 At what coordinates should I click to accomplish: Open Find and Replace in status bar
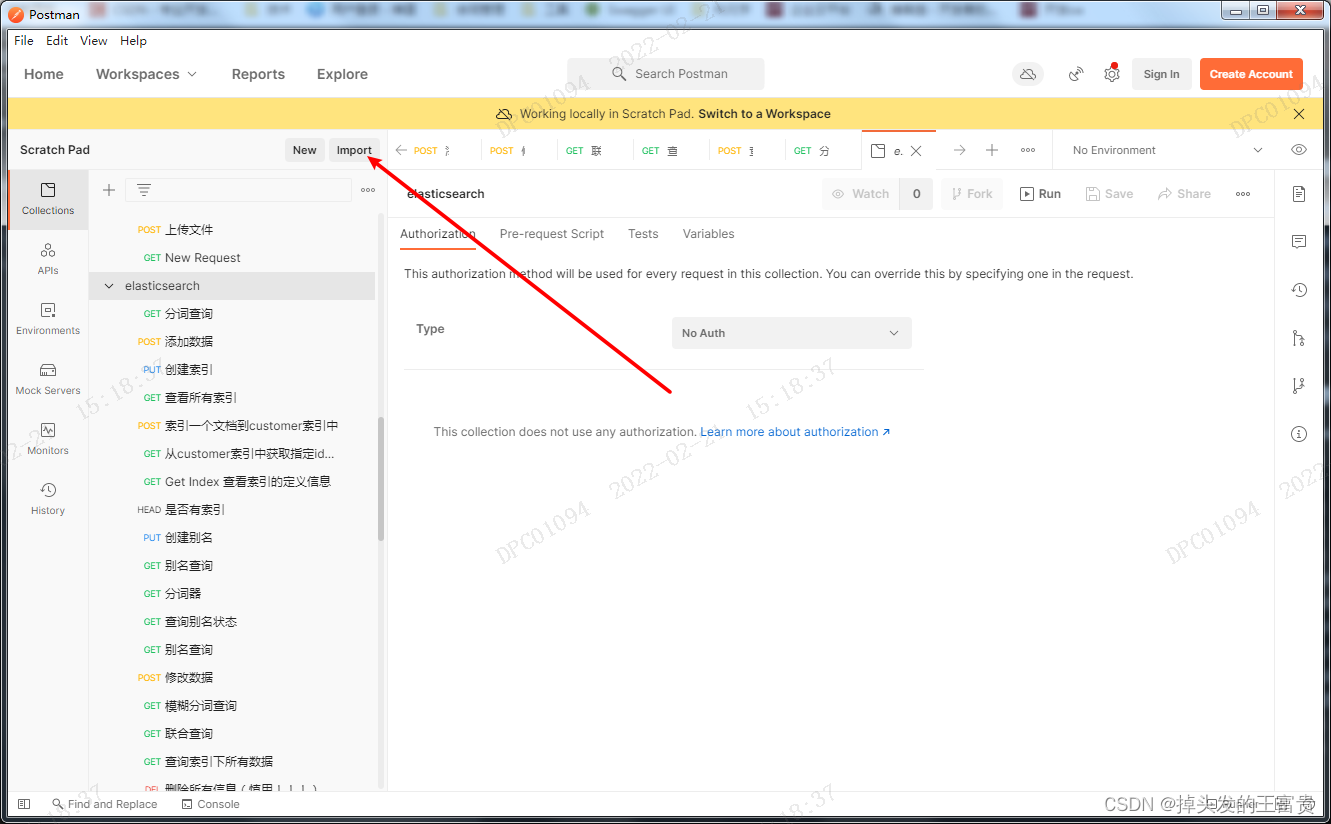click(105, 804)
